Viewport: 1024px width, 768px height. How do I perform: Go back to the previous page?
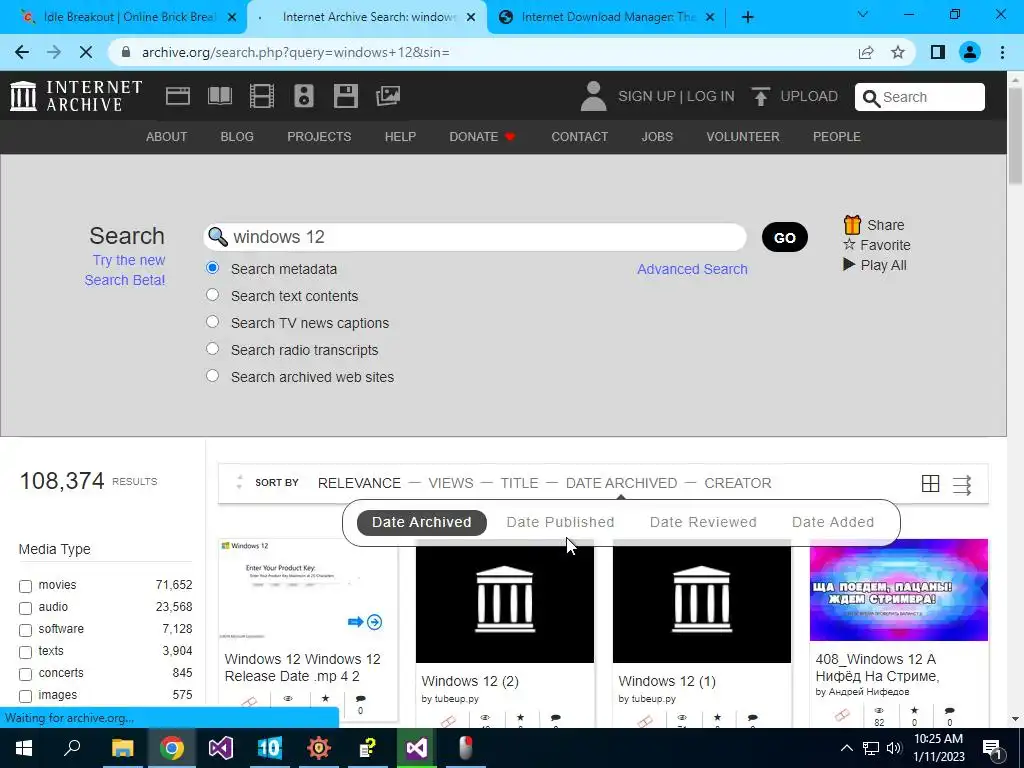[x=22, y=52]
